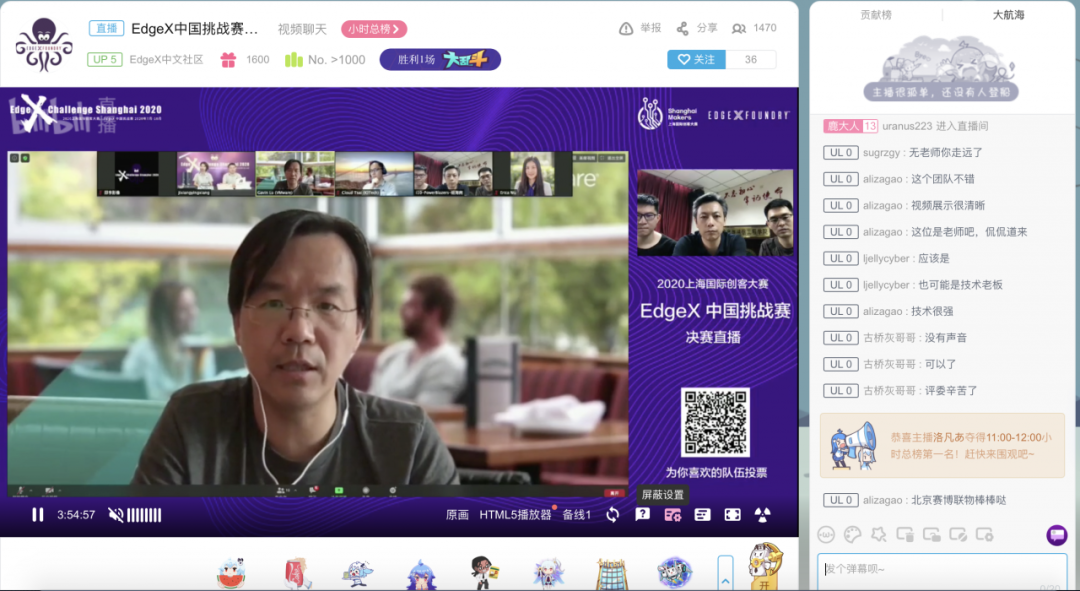The height and width of the screenshot is (591, 1080).
Task: Send the white-haired girl gift
Action: 549,573
